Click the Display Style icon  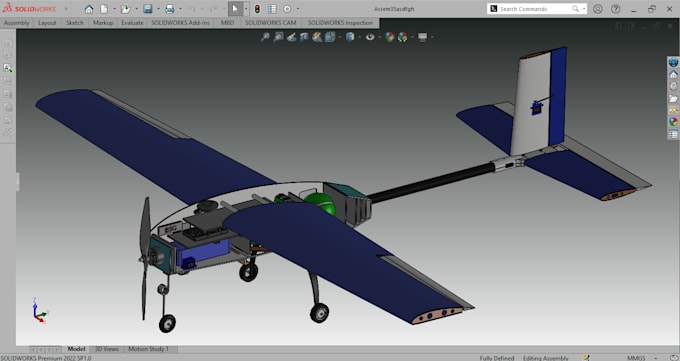350,37
